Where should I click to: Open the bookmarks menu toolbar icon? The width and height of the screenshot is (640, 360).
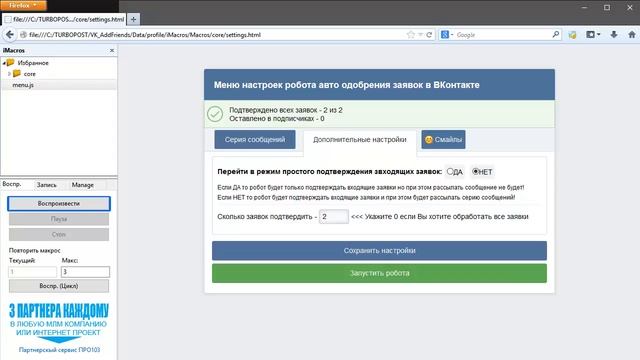click(x=590, y=35)
